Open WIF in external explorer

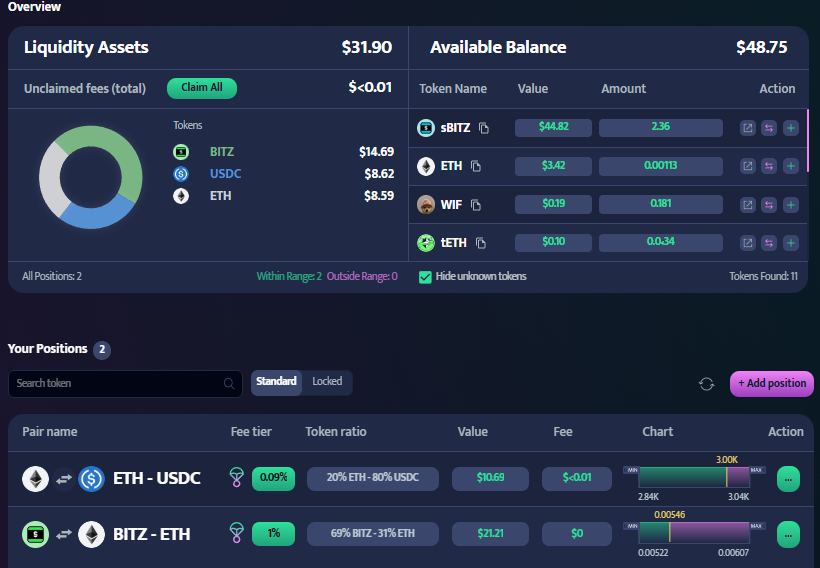click(x=748, y=205)
